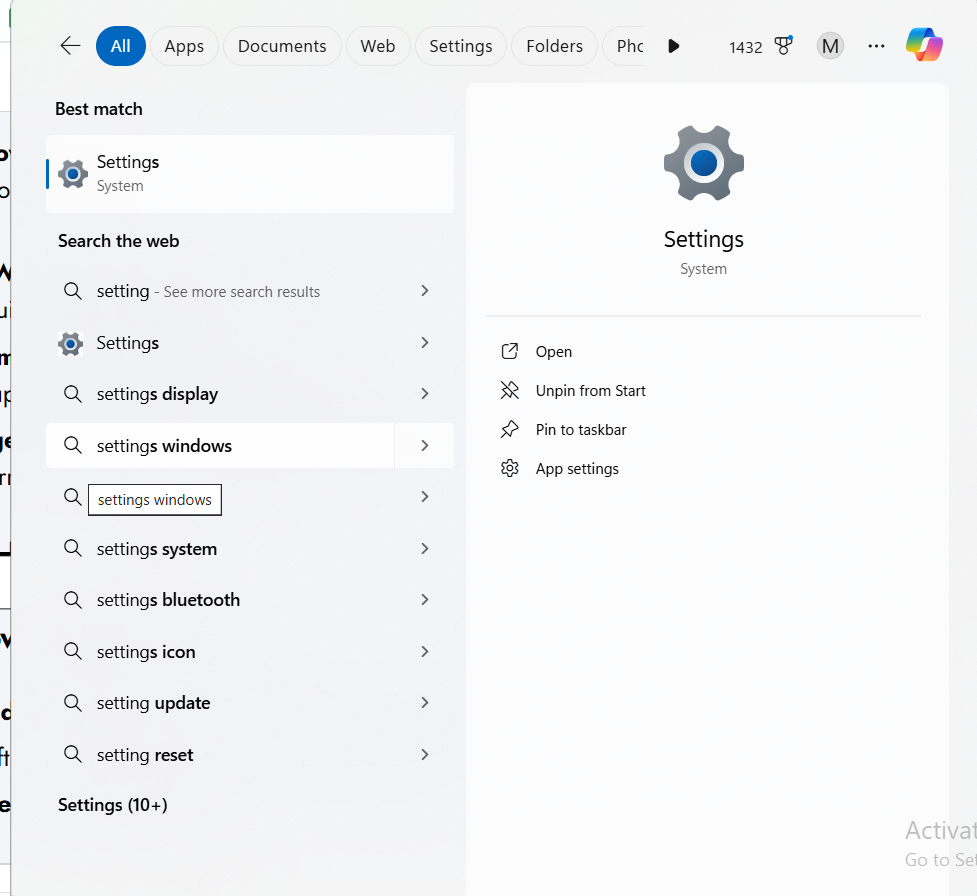This screenshot has height=896, width=977.
Task: Expand the 'settings bluetooth' suggestion chevron
Action: coord(425,599)
